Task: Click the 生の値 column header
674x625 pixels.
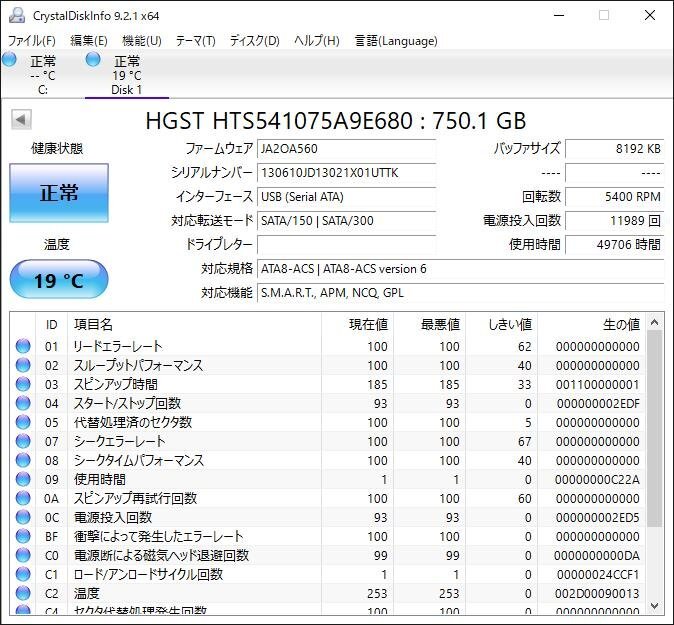Action: (620, 324)
